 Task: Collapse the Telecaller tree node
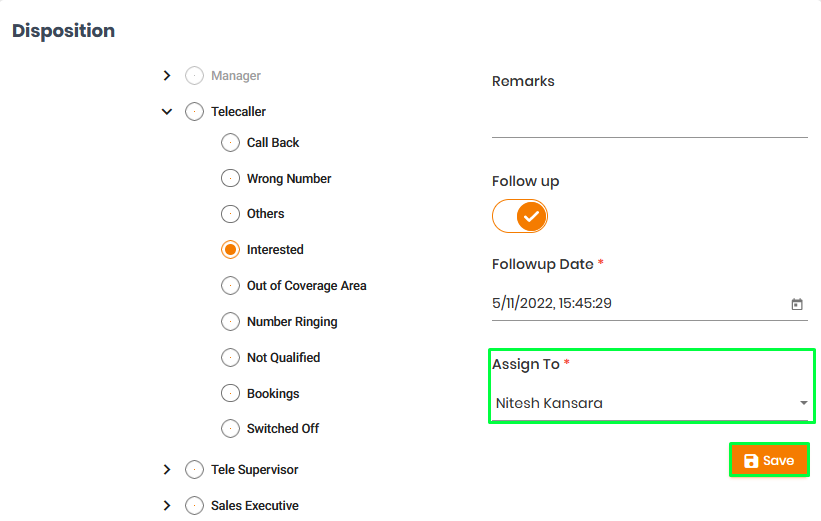pos(167,112)
